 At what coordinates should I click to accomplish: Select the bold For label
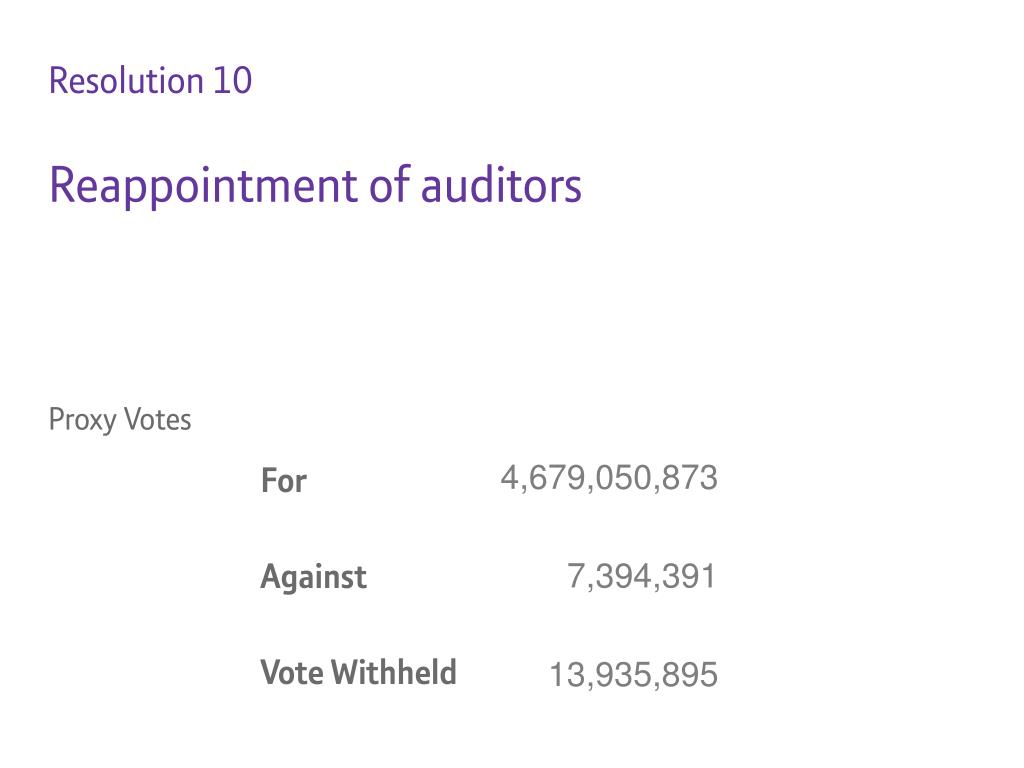283,481
